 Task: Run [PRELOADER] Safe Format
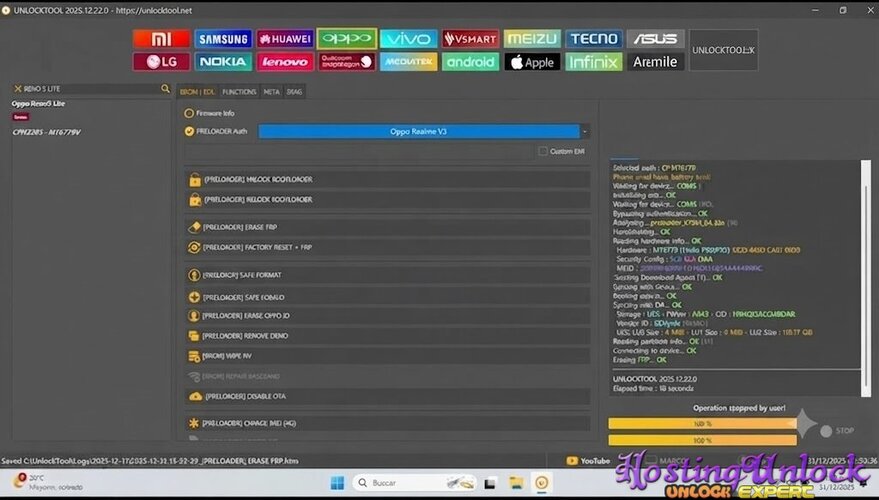(387, 275)
